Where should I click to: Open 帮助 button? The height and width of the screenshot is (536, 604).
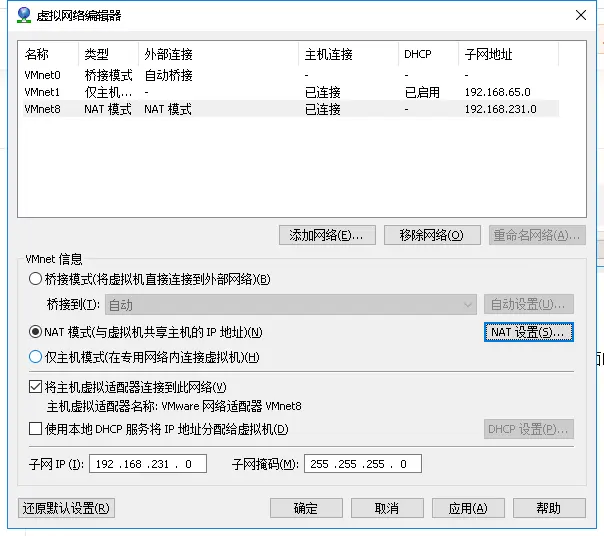549,508
